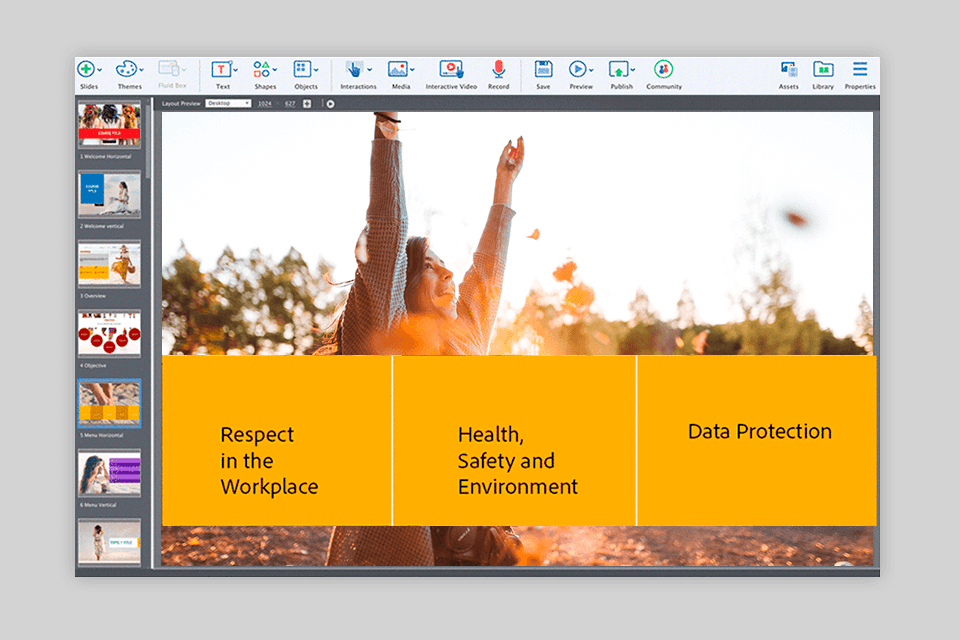Click the Publish icon
This screenshot has width=960, height=640.
point(618,69)
